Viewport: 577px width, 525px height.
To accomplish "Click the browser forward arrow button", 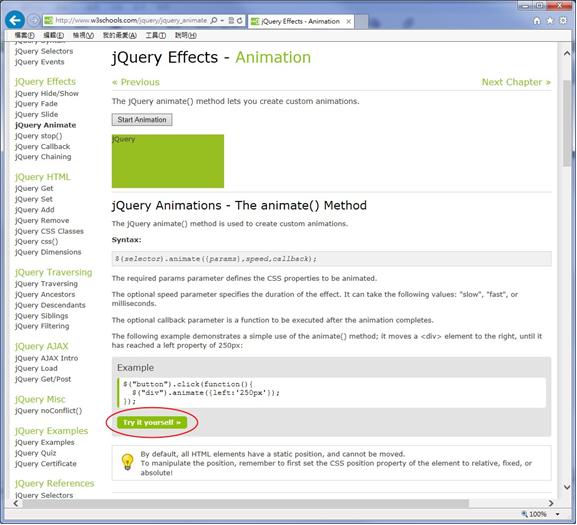I will click(33, 20).
